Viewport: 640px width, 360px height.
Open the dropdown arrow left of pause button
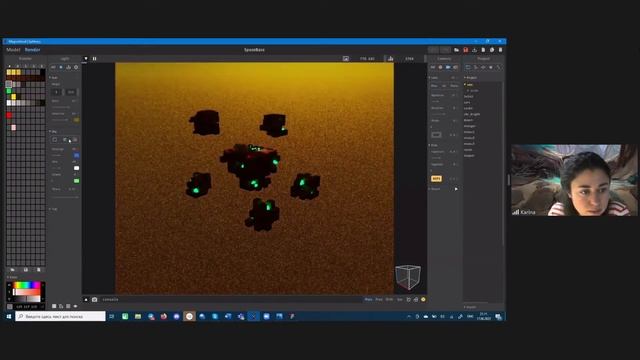tap(86, 59)
